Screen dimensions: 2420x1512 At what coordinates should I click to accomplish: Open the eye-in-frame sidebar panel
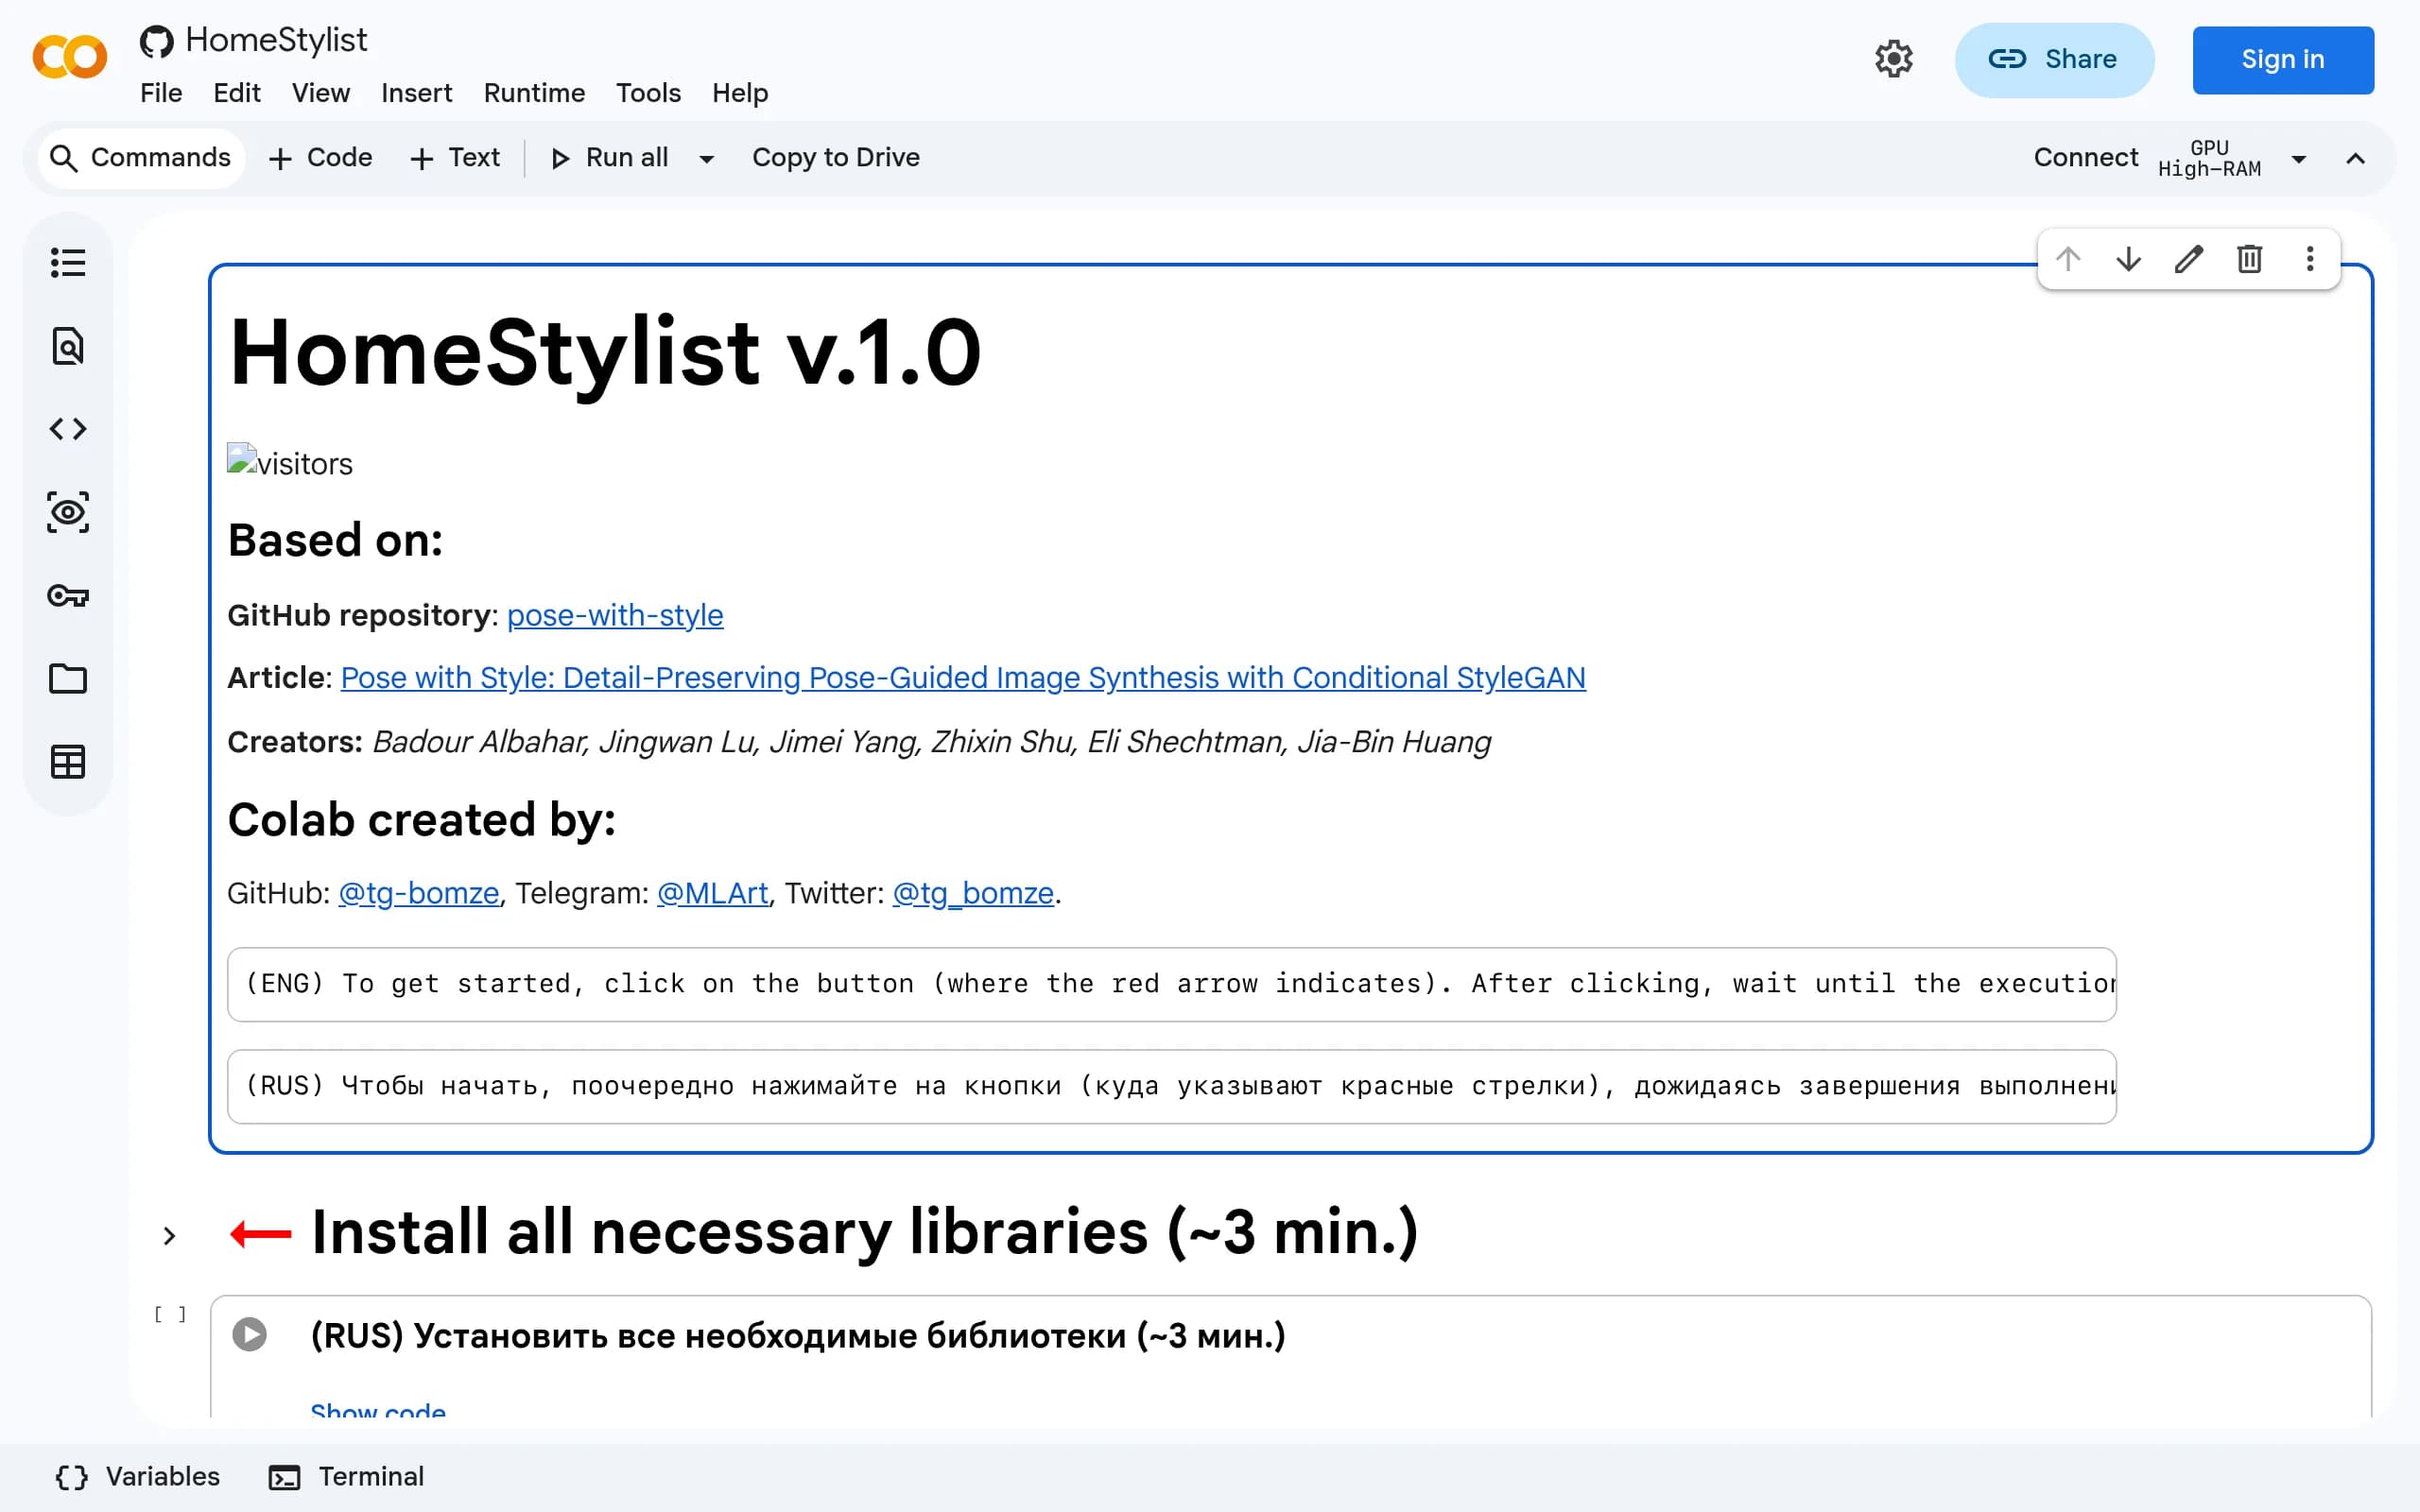pyautogui.click(x=68, y=512)
